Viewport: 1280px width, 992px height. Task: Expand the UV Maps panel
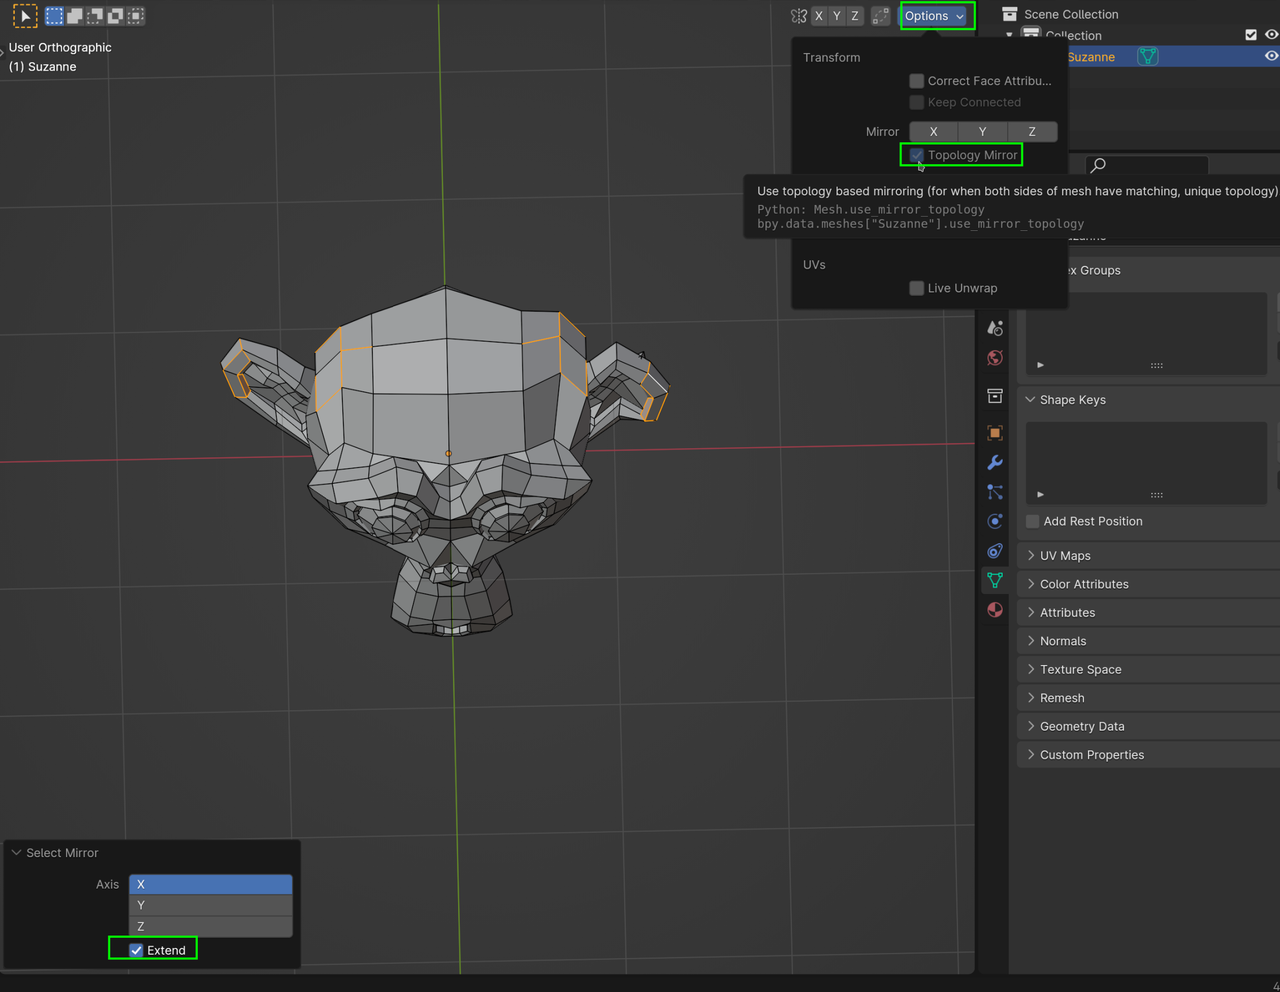tap(1065, 556)
